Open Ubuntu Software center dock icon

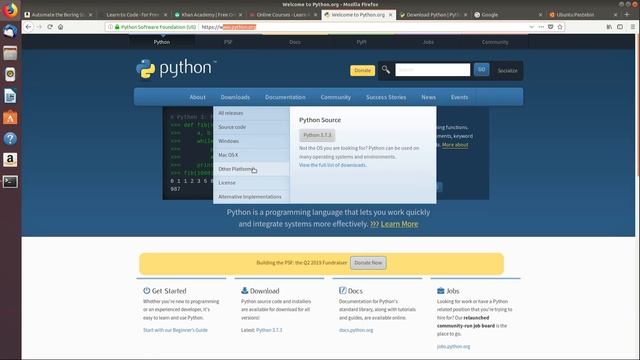10,118
